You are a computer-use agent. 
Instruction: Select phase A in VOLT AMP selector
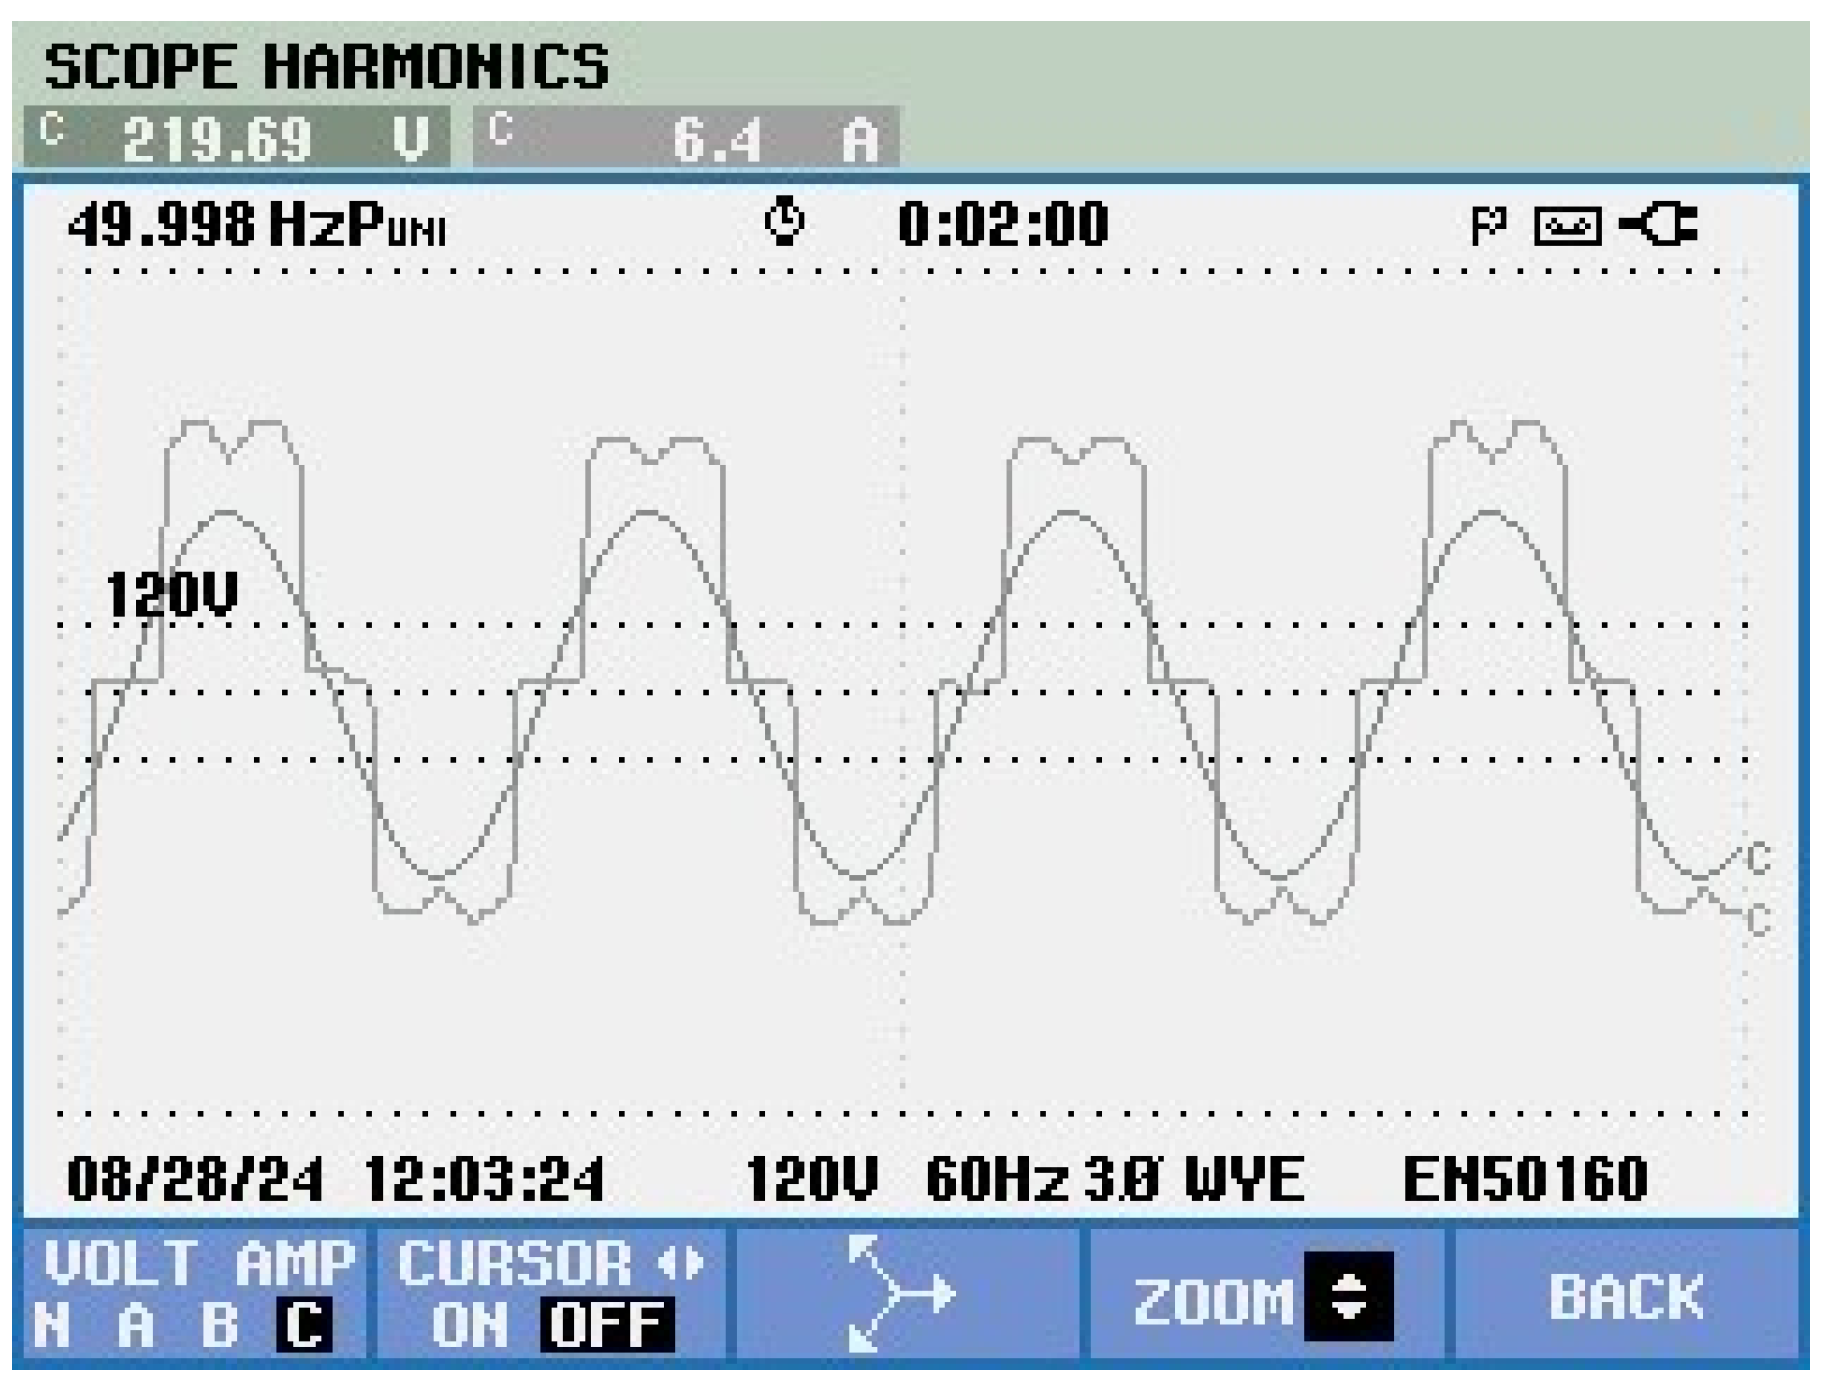(x=137, y=1325)
